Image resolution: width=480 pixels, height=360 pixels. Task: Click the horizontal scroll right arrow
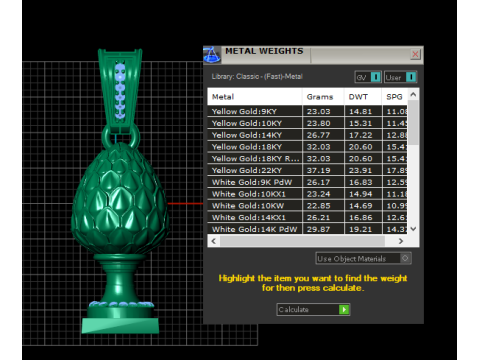pyautogui.click(x=401, y=241)
